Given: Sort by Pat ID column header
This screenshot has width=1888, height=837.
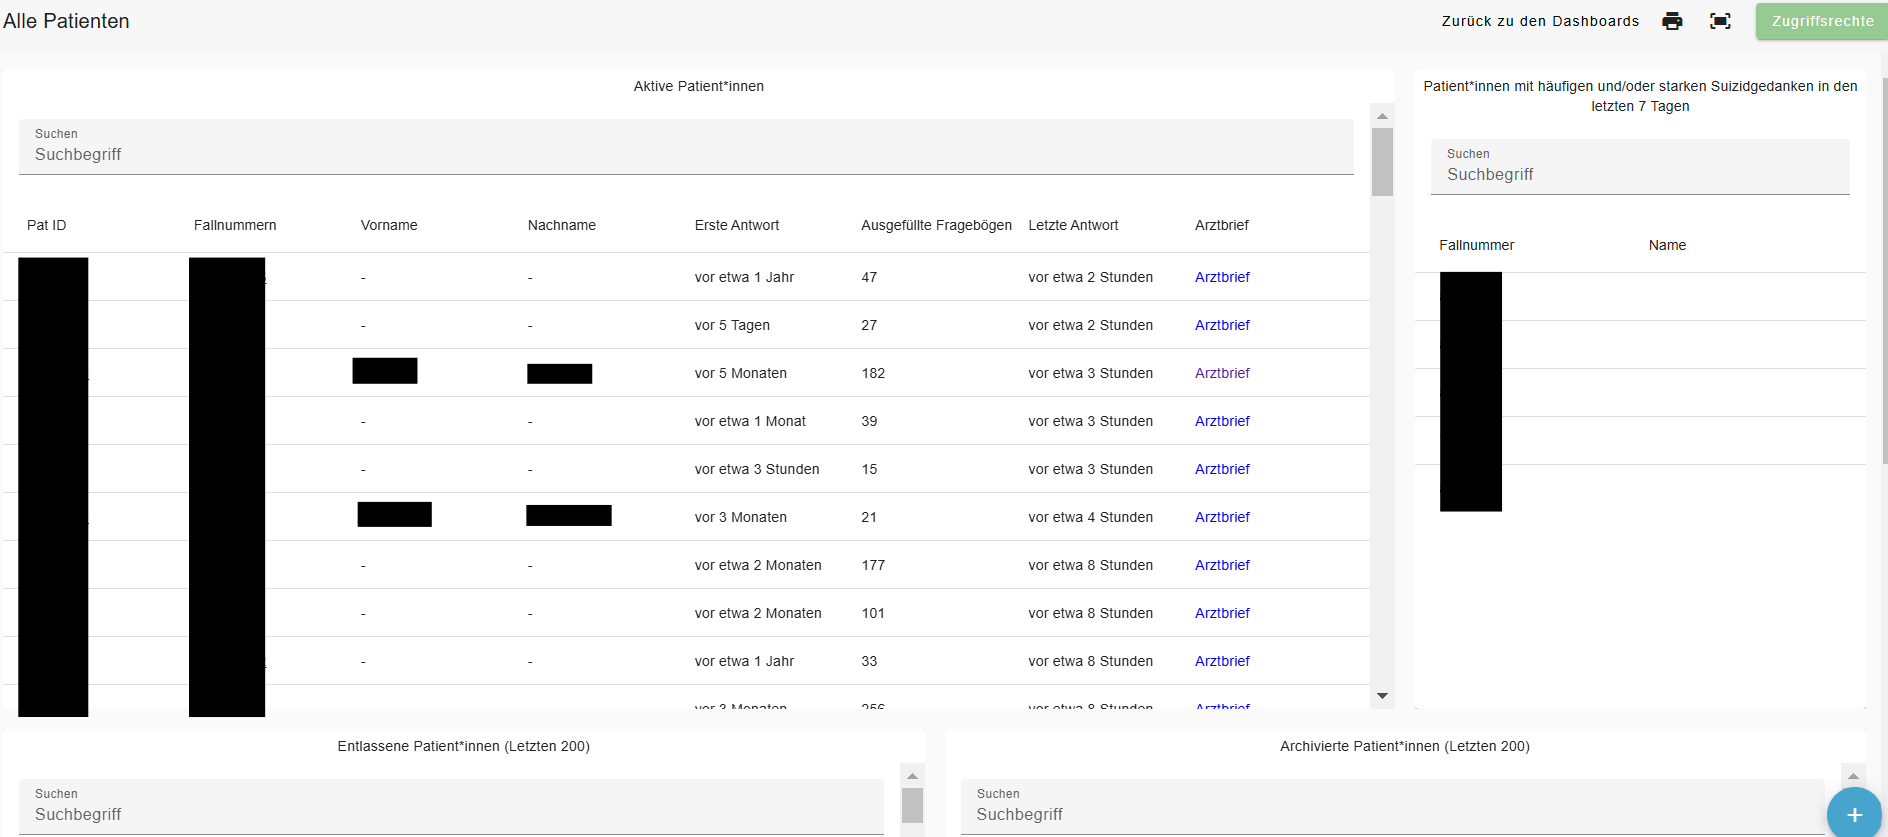Looking at the screenshot, I should (x=47, y=225).
